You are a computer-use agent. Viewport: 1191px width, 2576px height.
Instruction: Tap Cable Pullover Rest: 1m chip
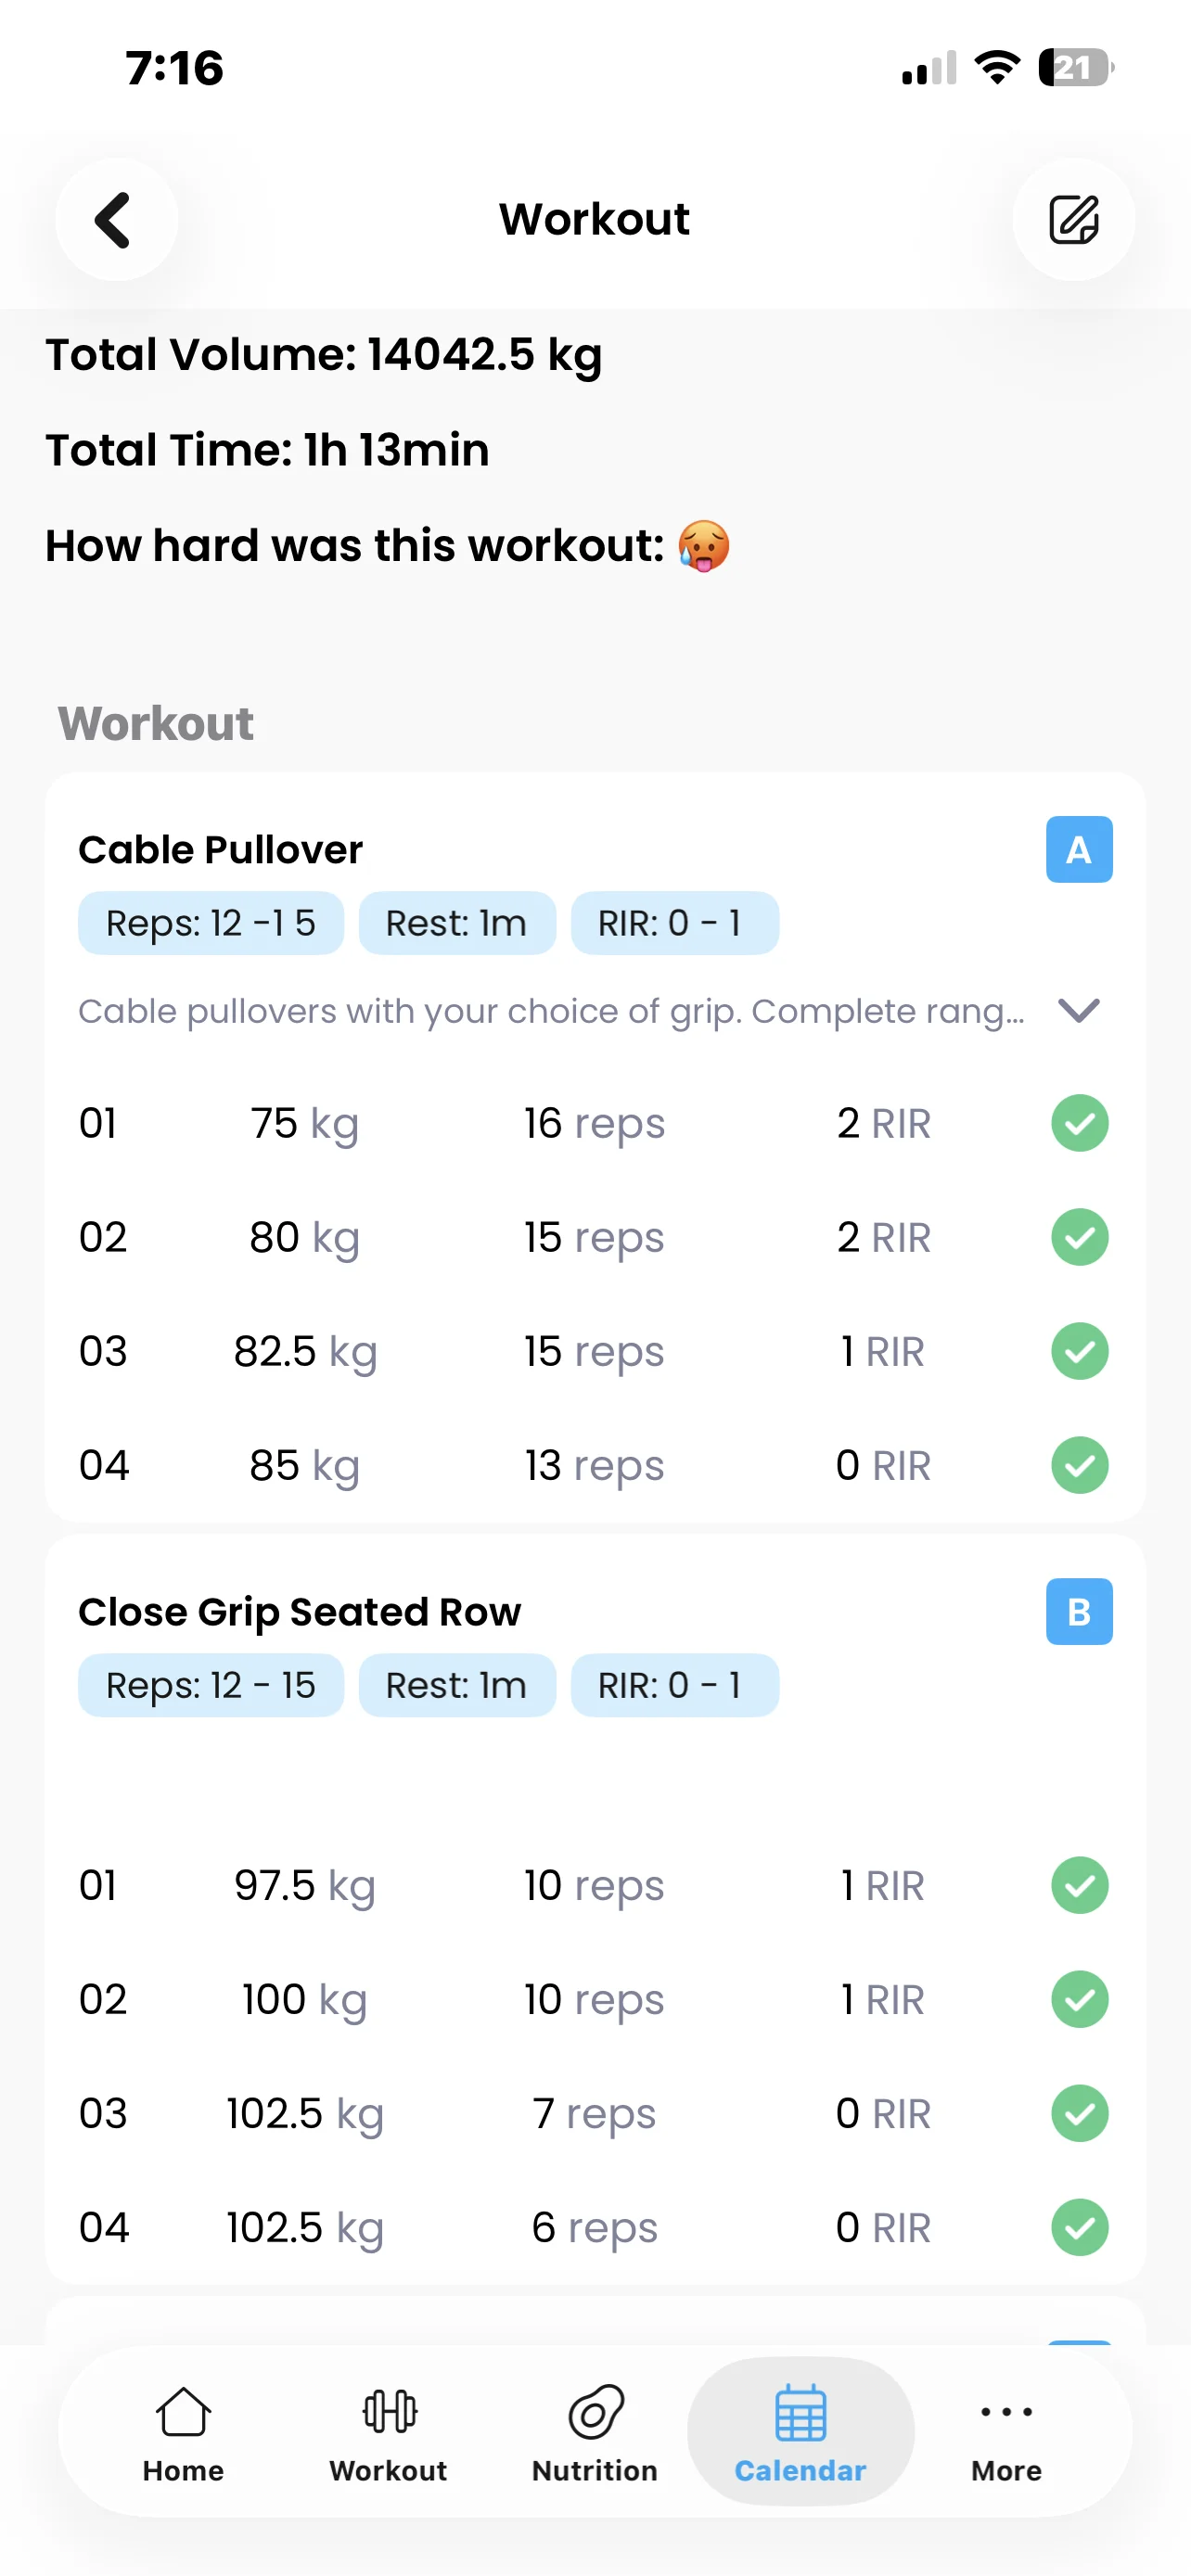coord(456,923)
